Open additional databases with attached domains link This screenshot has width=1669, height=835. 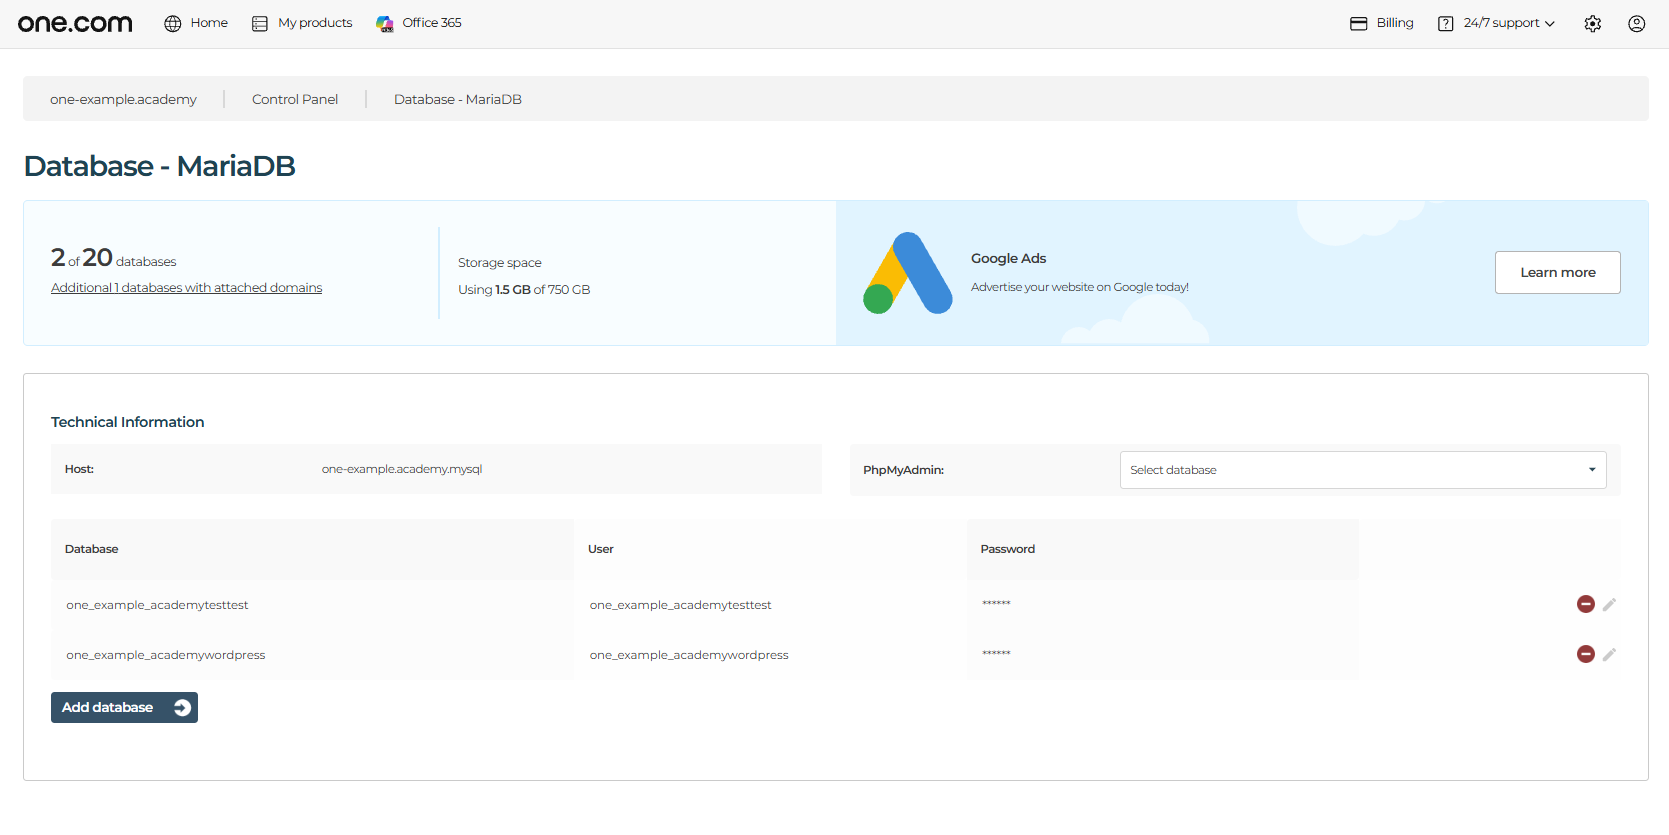pos(187,288)
